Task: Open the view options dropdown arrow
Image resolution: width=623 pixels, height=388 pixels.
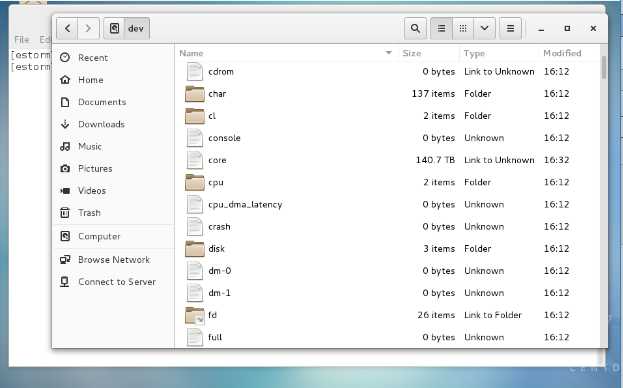Action: point(484,28)
